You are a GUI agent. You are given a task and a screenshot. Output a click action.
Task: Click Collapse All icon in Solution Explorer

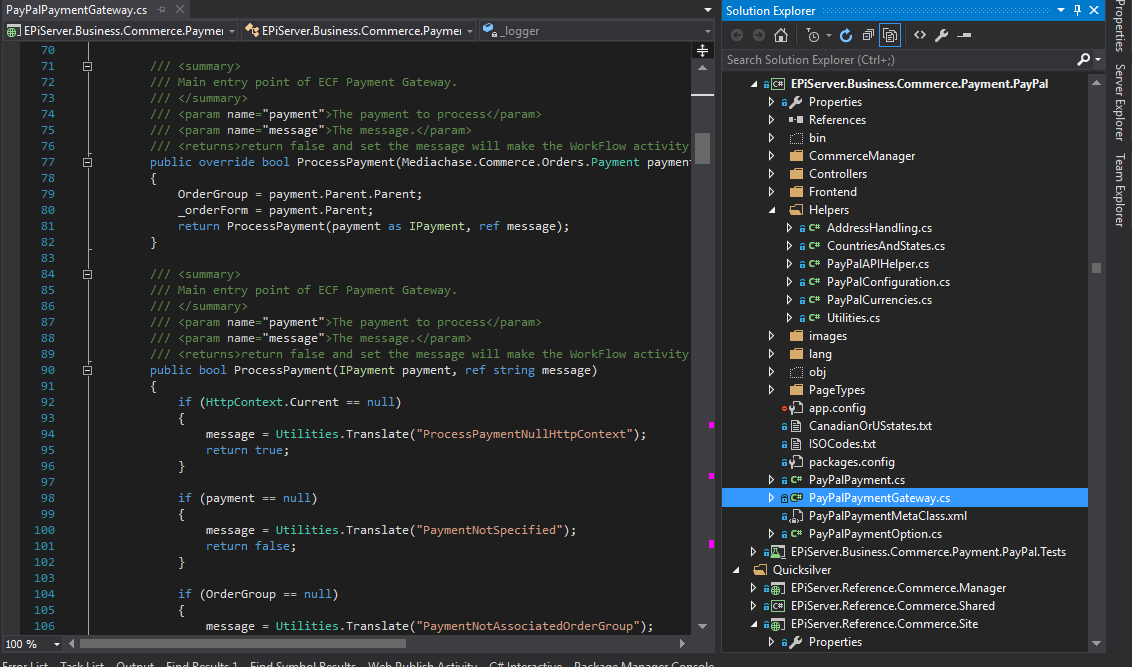tap(867, 35)
